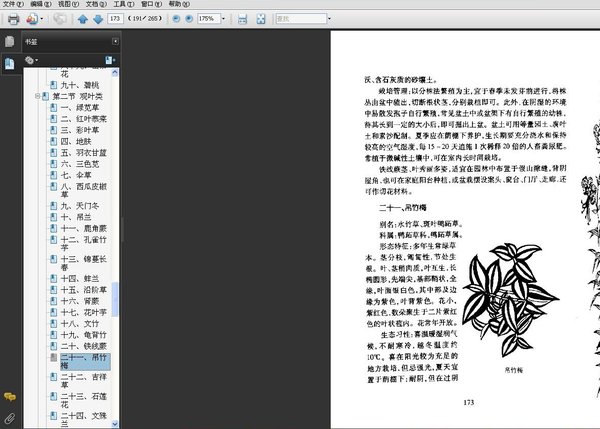Open the arrow next to share icon
The height and width of the screenshot is (429, 600).
42,19
